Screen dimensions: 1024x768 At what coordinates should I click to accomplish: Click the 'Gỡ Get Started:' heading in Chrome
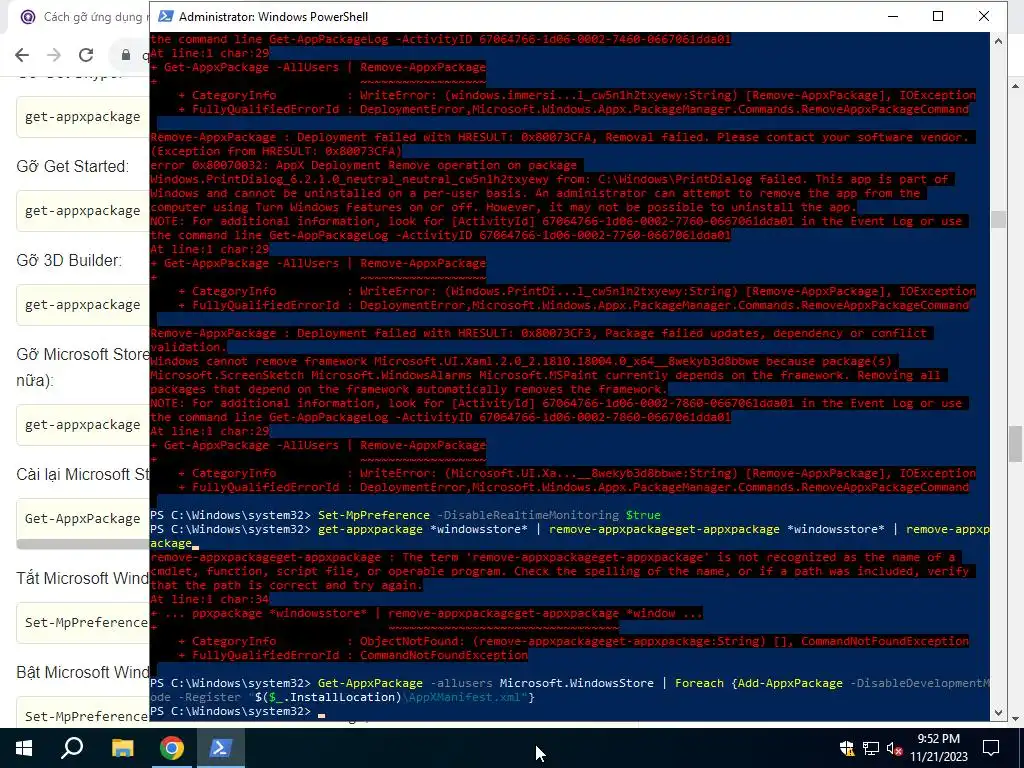click(72, 166)
